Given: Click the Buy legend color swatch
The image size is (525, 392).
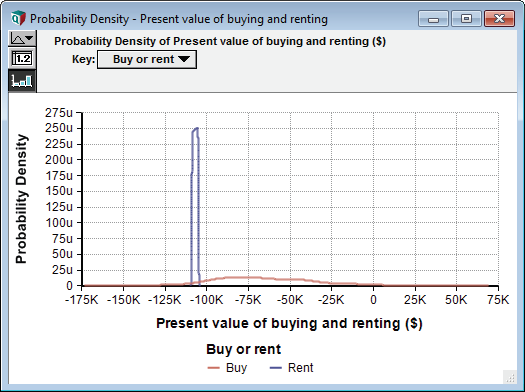Looking at the screenshot, I should pyautogui.click(x=214, y=368).
